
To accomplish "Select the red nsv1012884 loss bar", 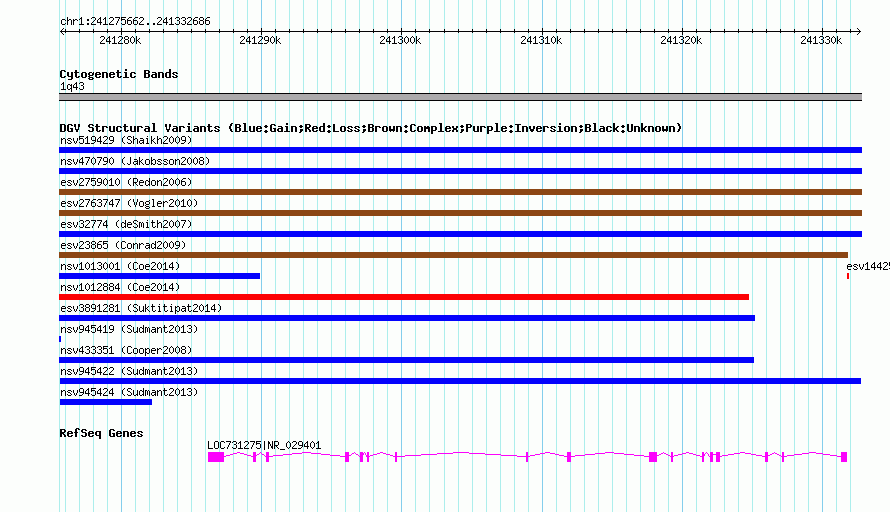I will tap(404, 297).
